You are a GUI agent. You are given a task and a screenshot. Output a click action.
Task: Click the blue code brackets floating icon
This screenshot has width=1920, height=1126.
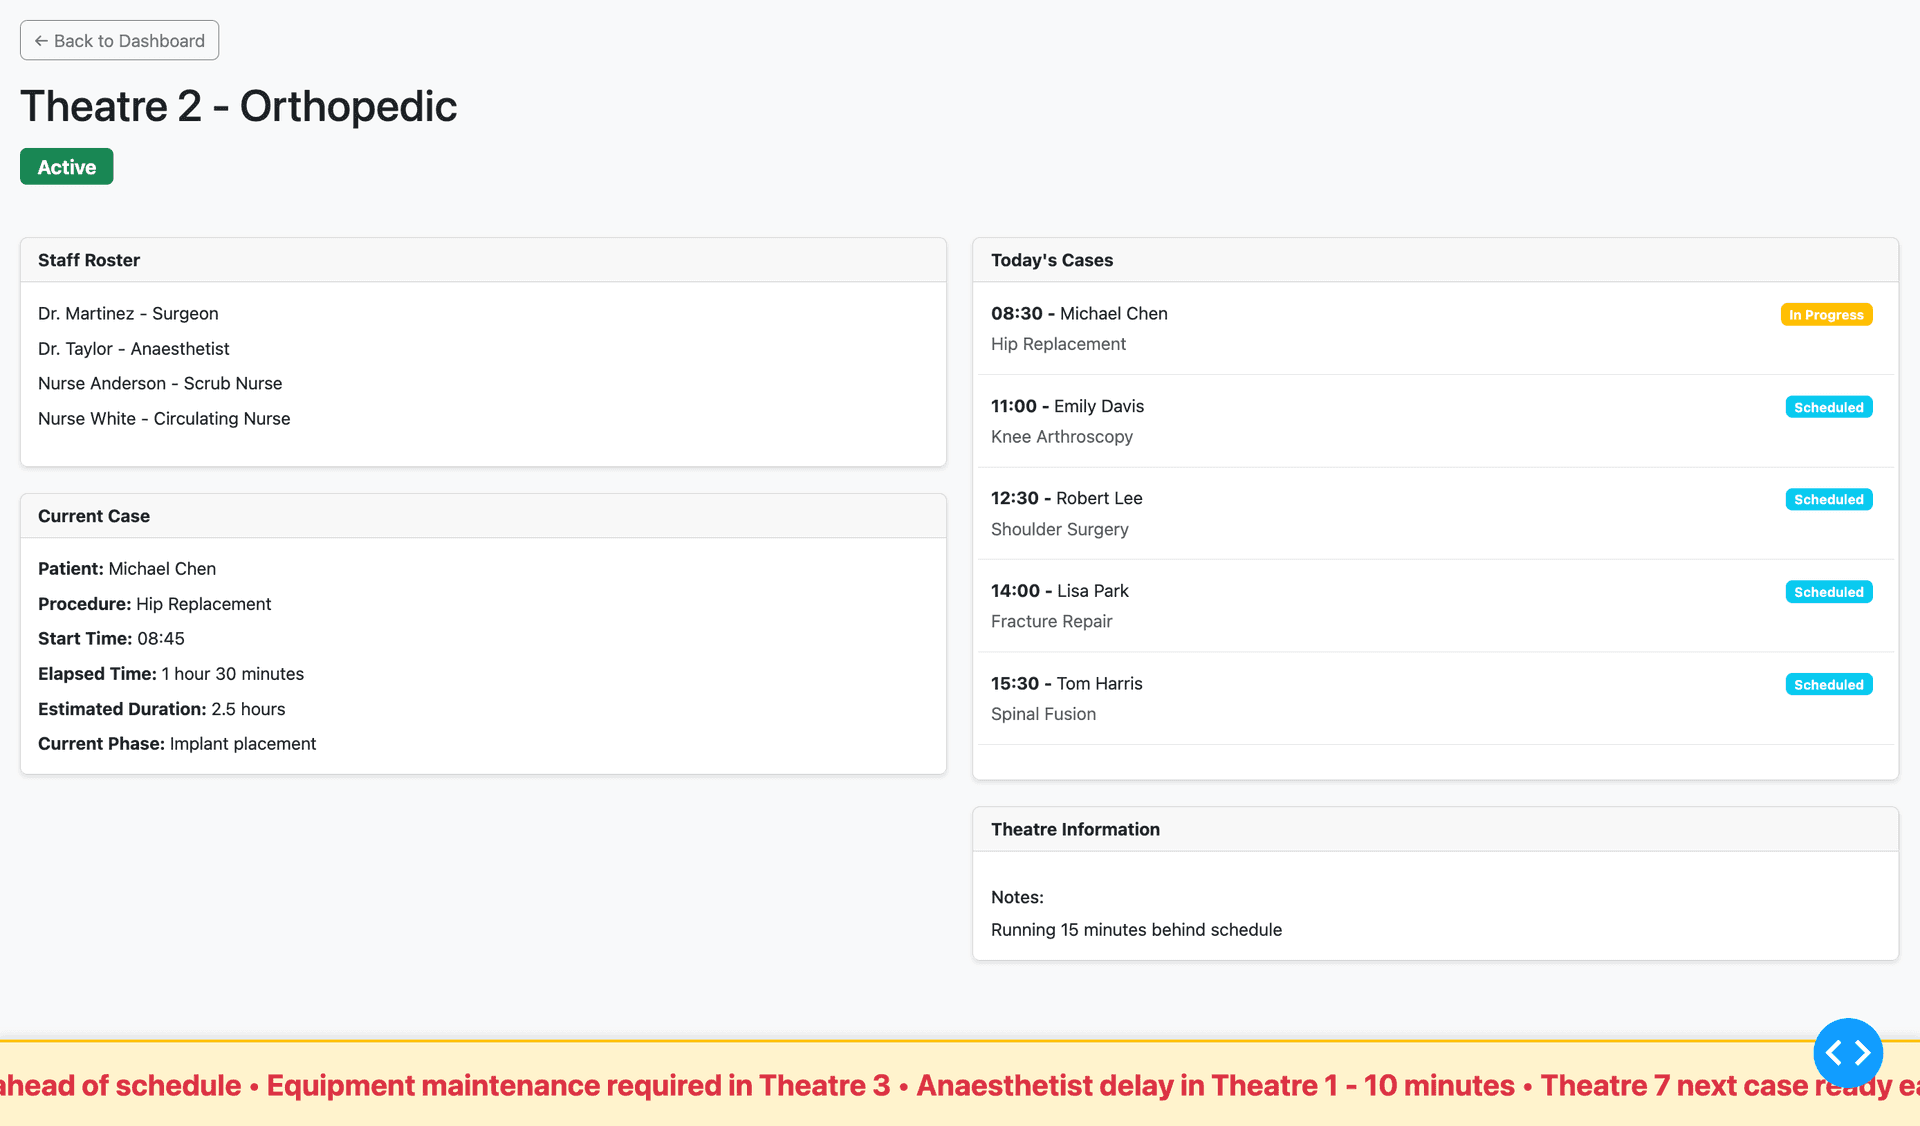[x=1847, y=1052]
